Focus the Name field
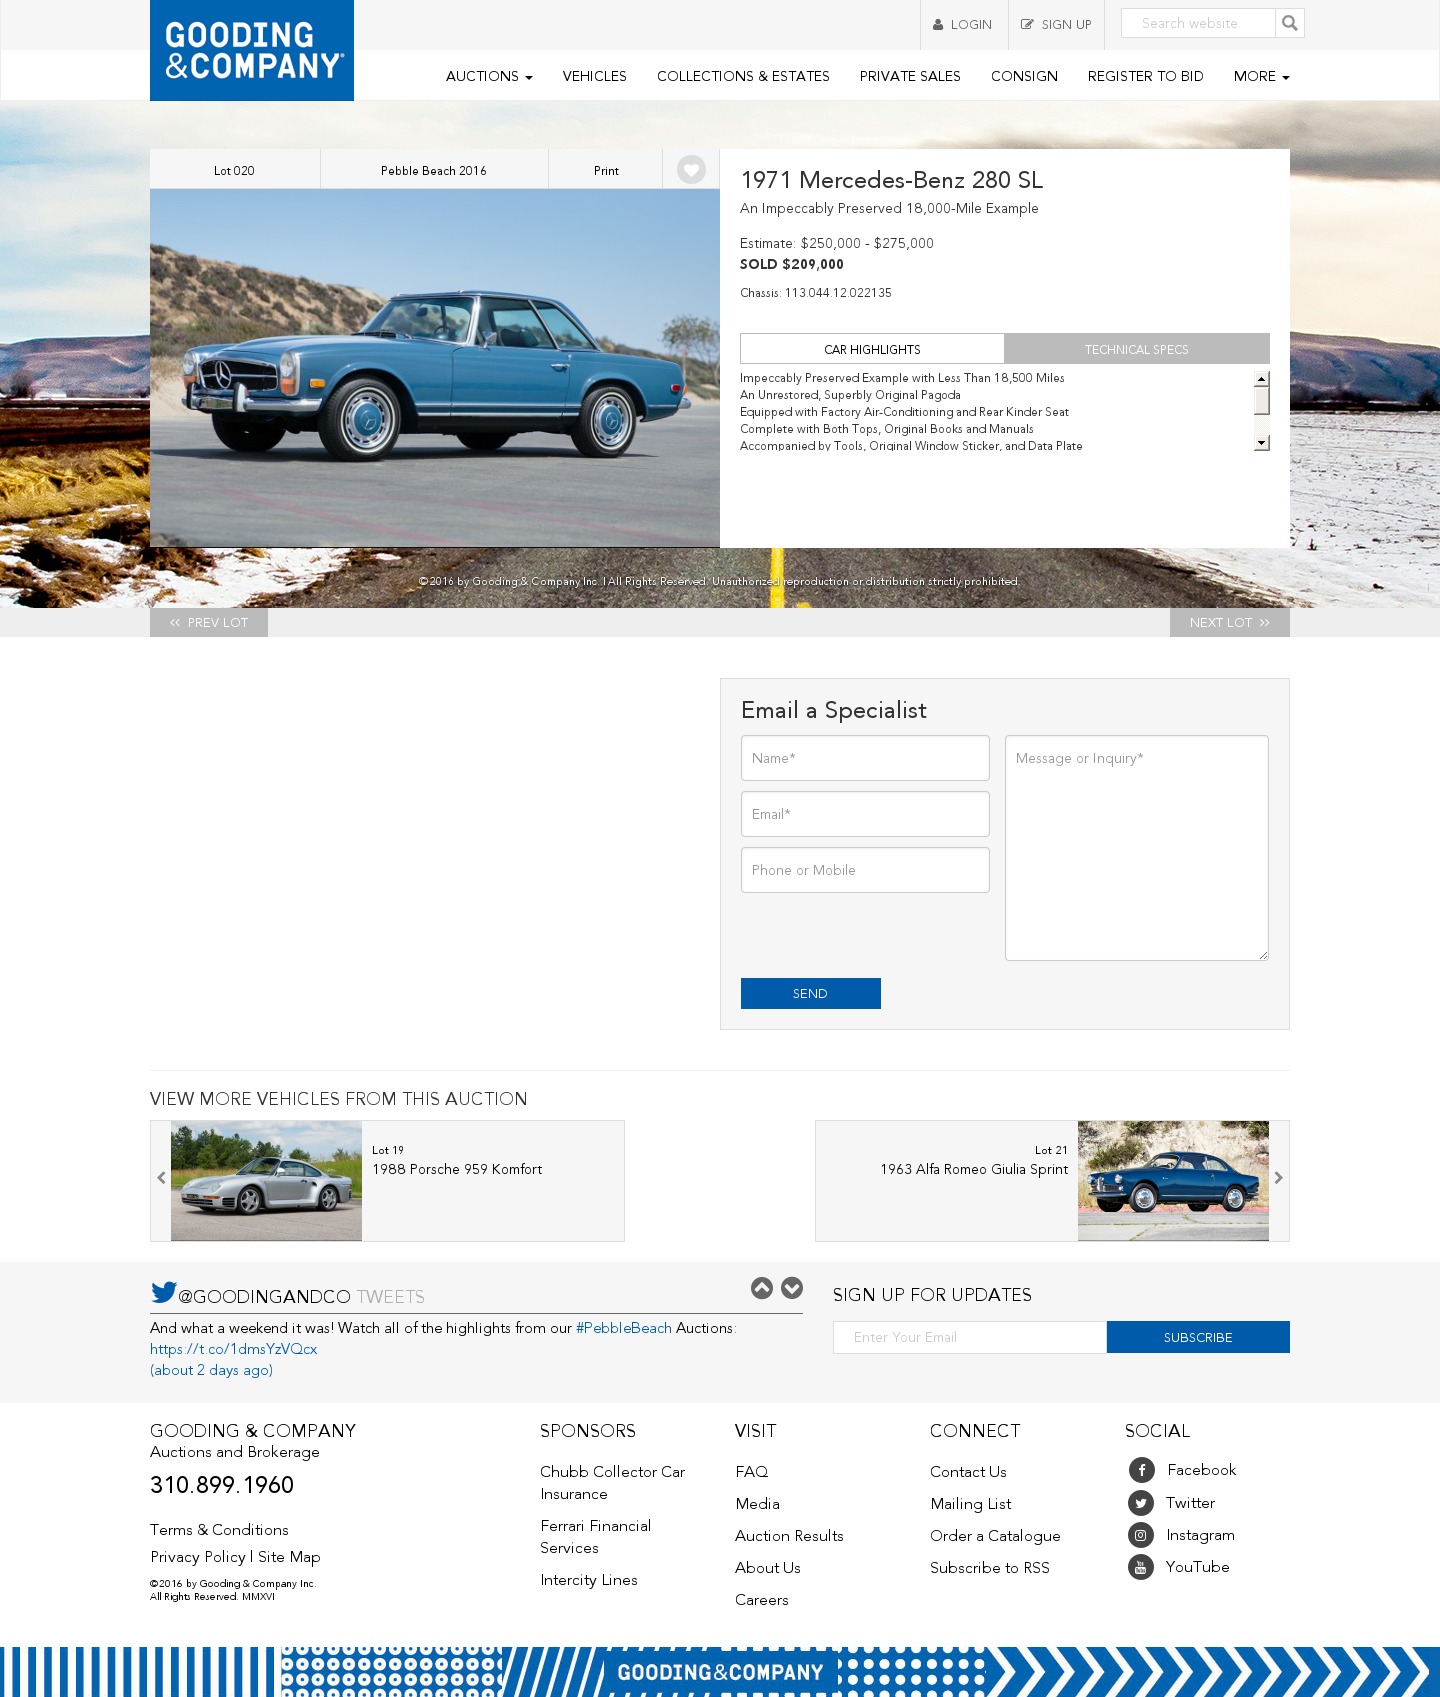This screenshot has height=1697, width=1440. tap(865, 758)
